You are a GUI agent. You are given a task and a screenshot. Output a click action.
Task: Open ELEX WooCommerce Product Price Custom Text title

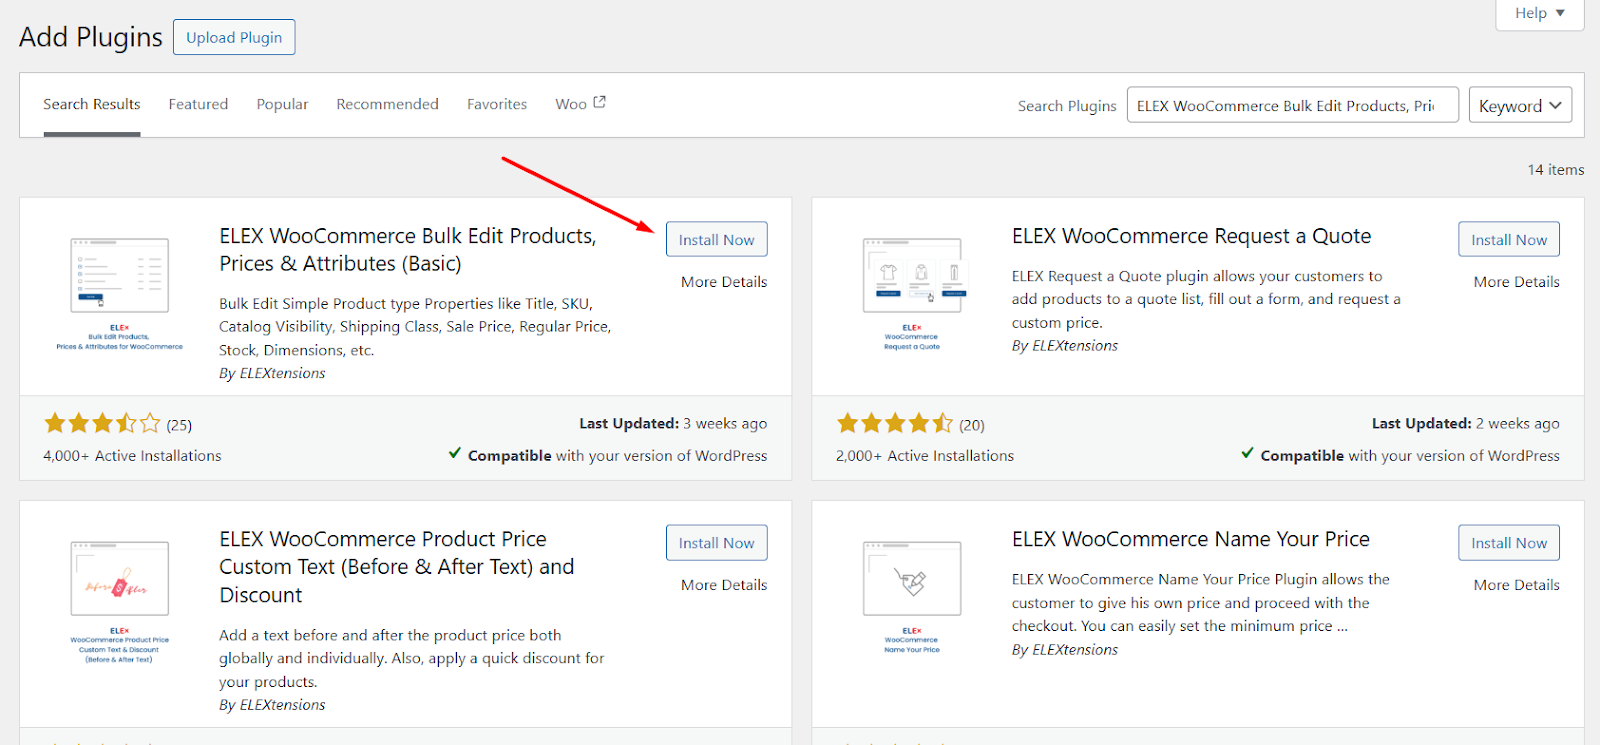[x=397, y=567]
